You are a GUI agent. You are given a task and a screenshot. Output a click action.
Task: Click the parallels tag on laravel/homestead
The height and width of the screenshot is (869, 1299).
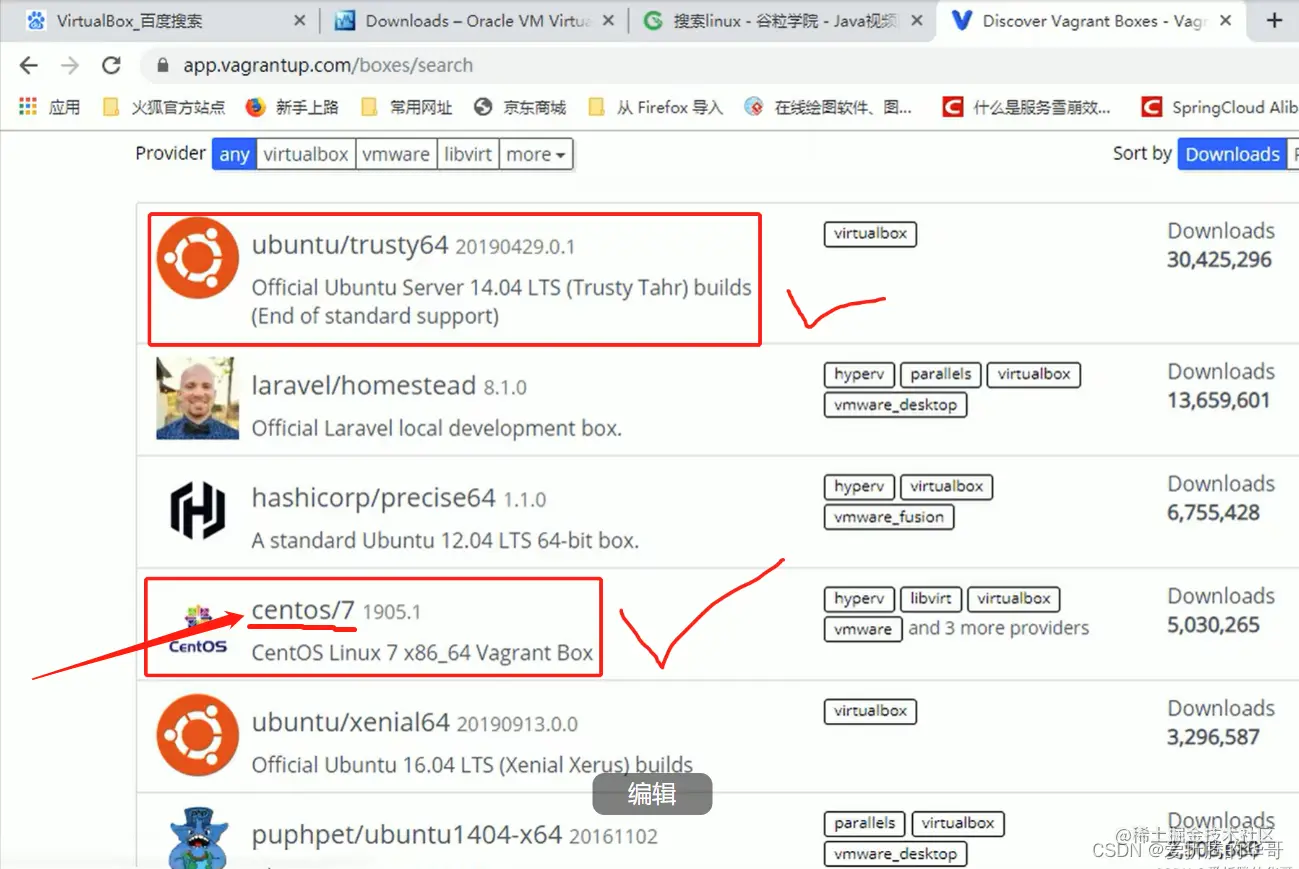pos(940,374)
